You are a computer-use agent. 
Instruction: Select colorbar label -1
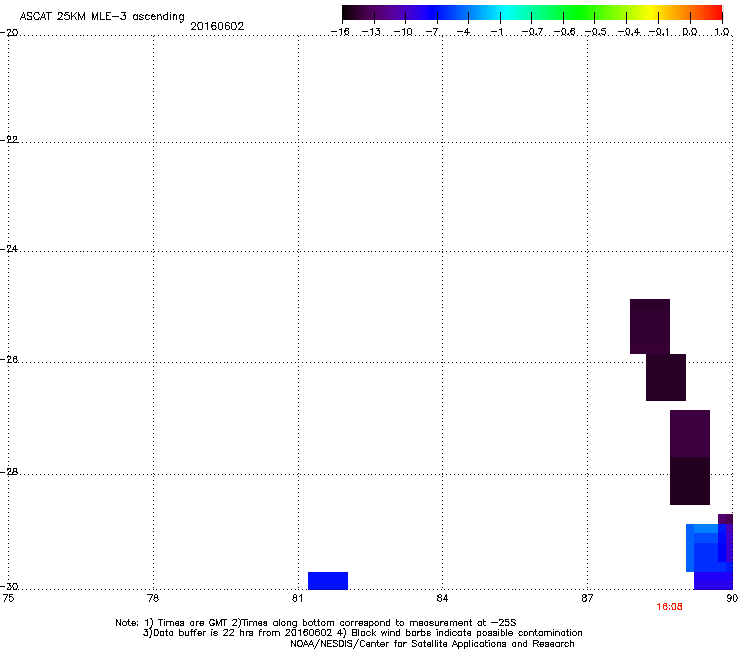(x=496, y=32)
